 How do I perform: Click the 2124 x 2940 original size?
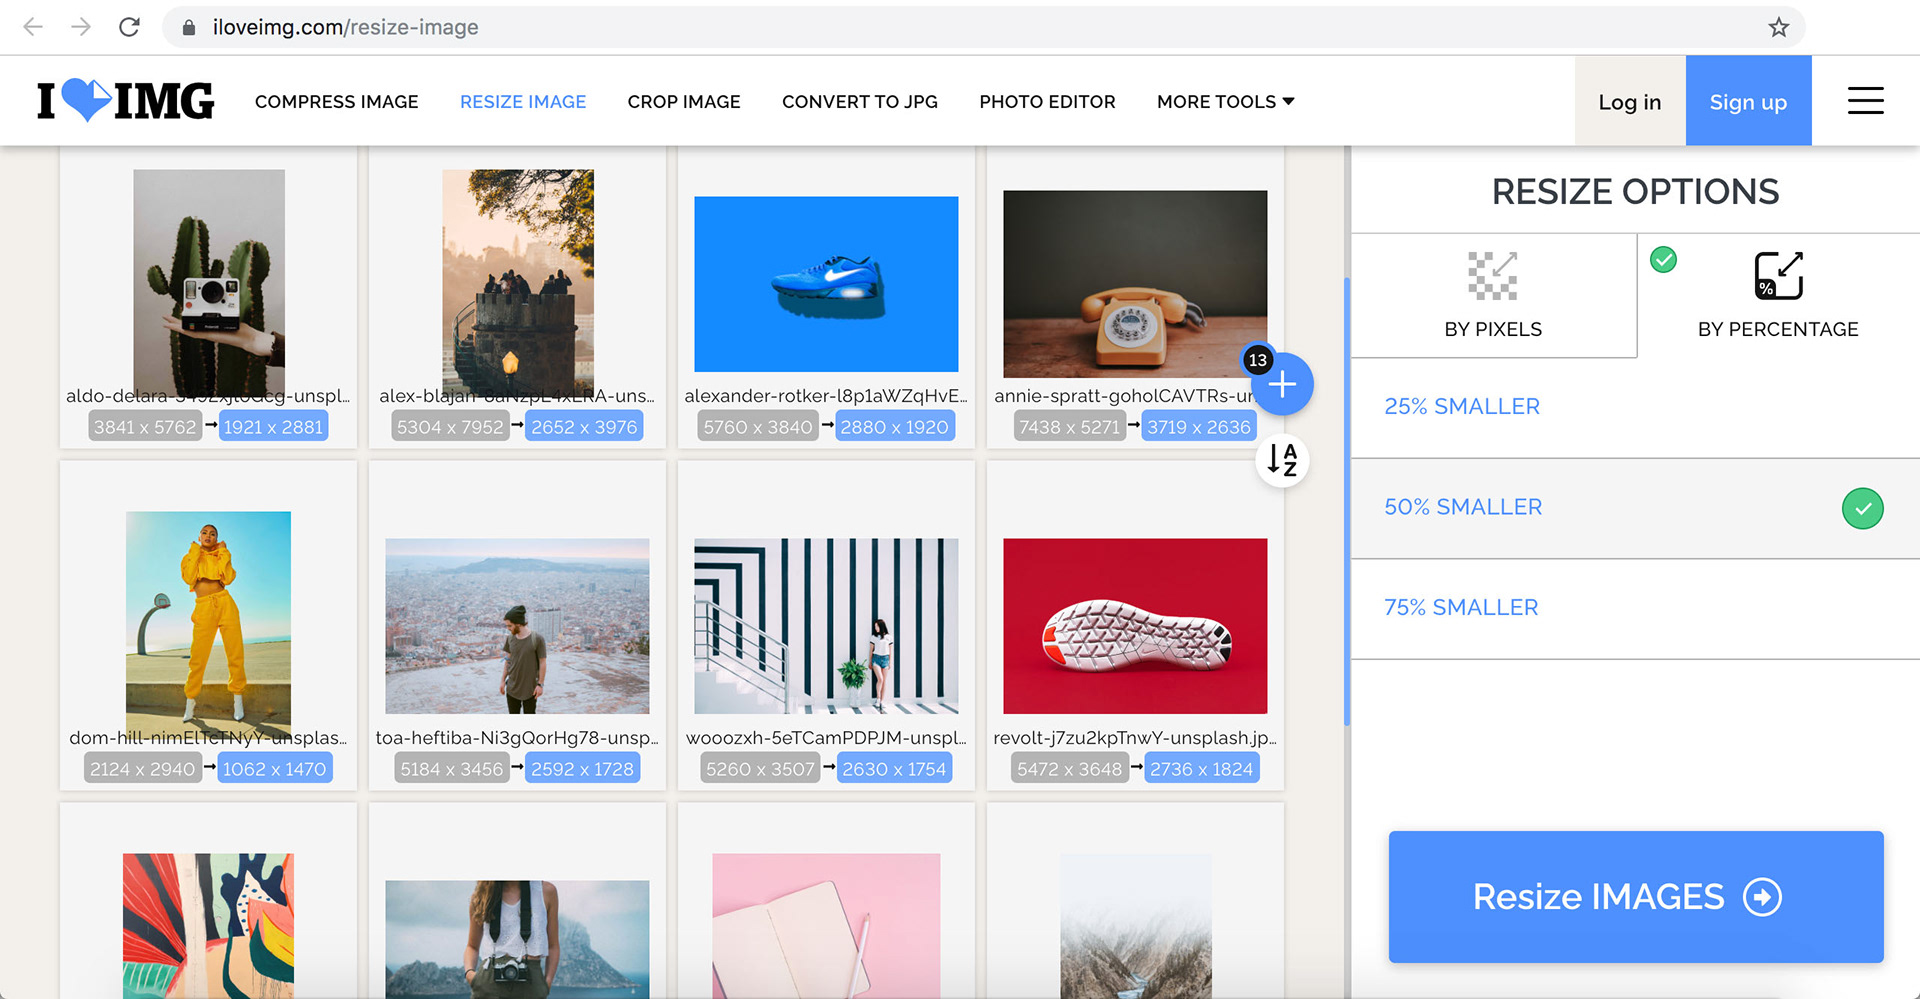(x=142, y=769)
